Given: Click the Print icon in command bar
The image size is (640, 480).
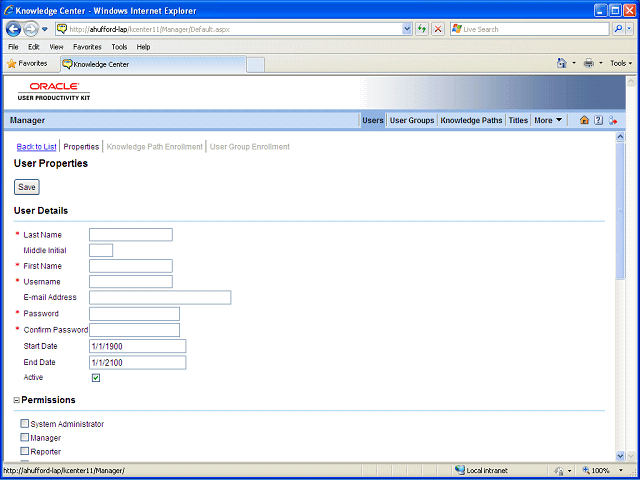Looking at the screenshot, I should pos(589,63).
